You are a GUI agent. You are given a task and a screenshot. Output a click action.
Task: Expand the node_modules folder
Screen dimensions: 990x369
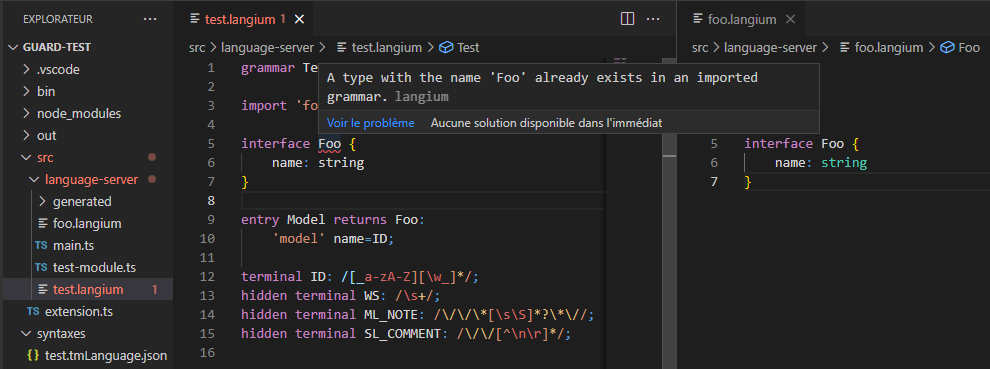(x=26, y=114)
